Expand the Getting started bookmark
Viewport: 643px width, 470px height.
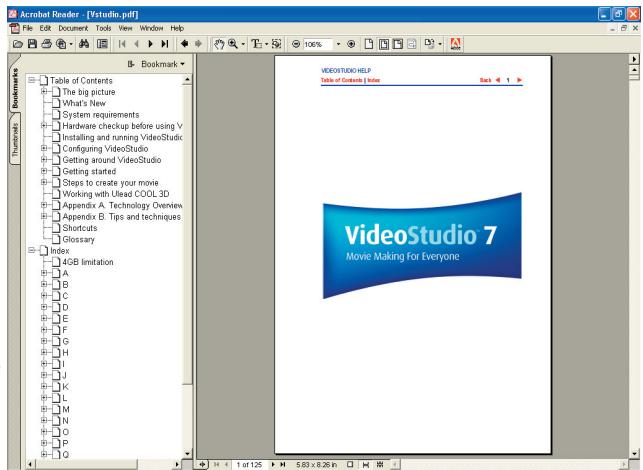click(44, 171)
